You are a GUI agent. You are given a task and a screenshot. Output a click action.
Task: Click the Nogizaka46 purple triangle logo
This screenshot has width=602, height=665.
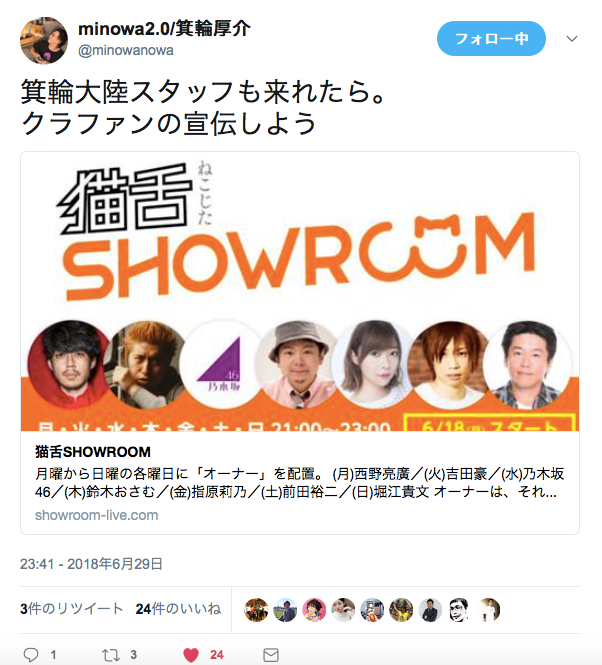(220, 363)
